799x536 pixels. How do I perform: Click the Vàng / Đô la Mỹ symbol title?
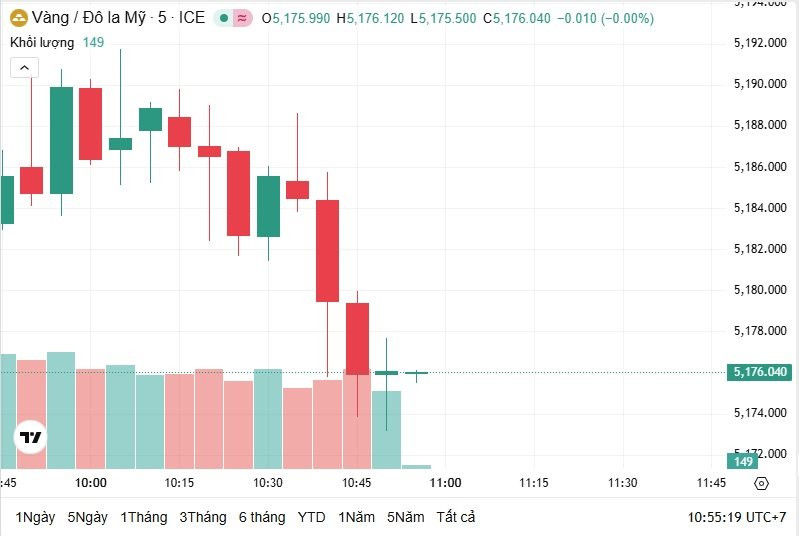(89, 18)
